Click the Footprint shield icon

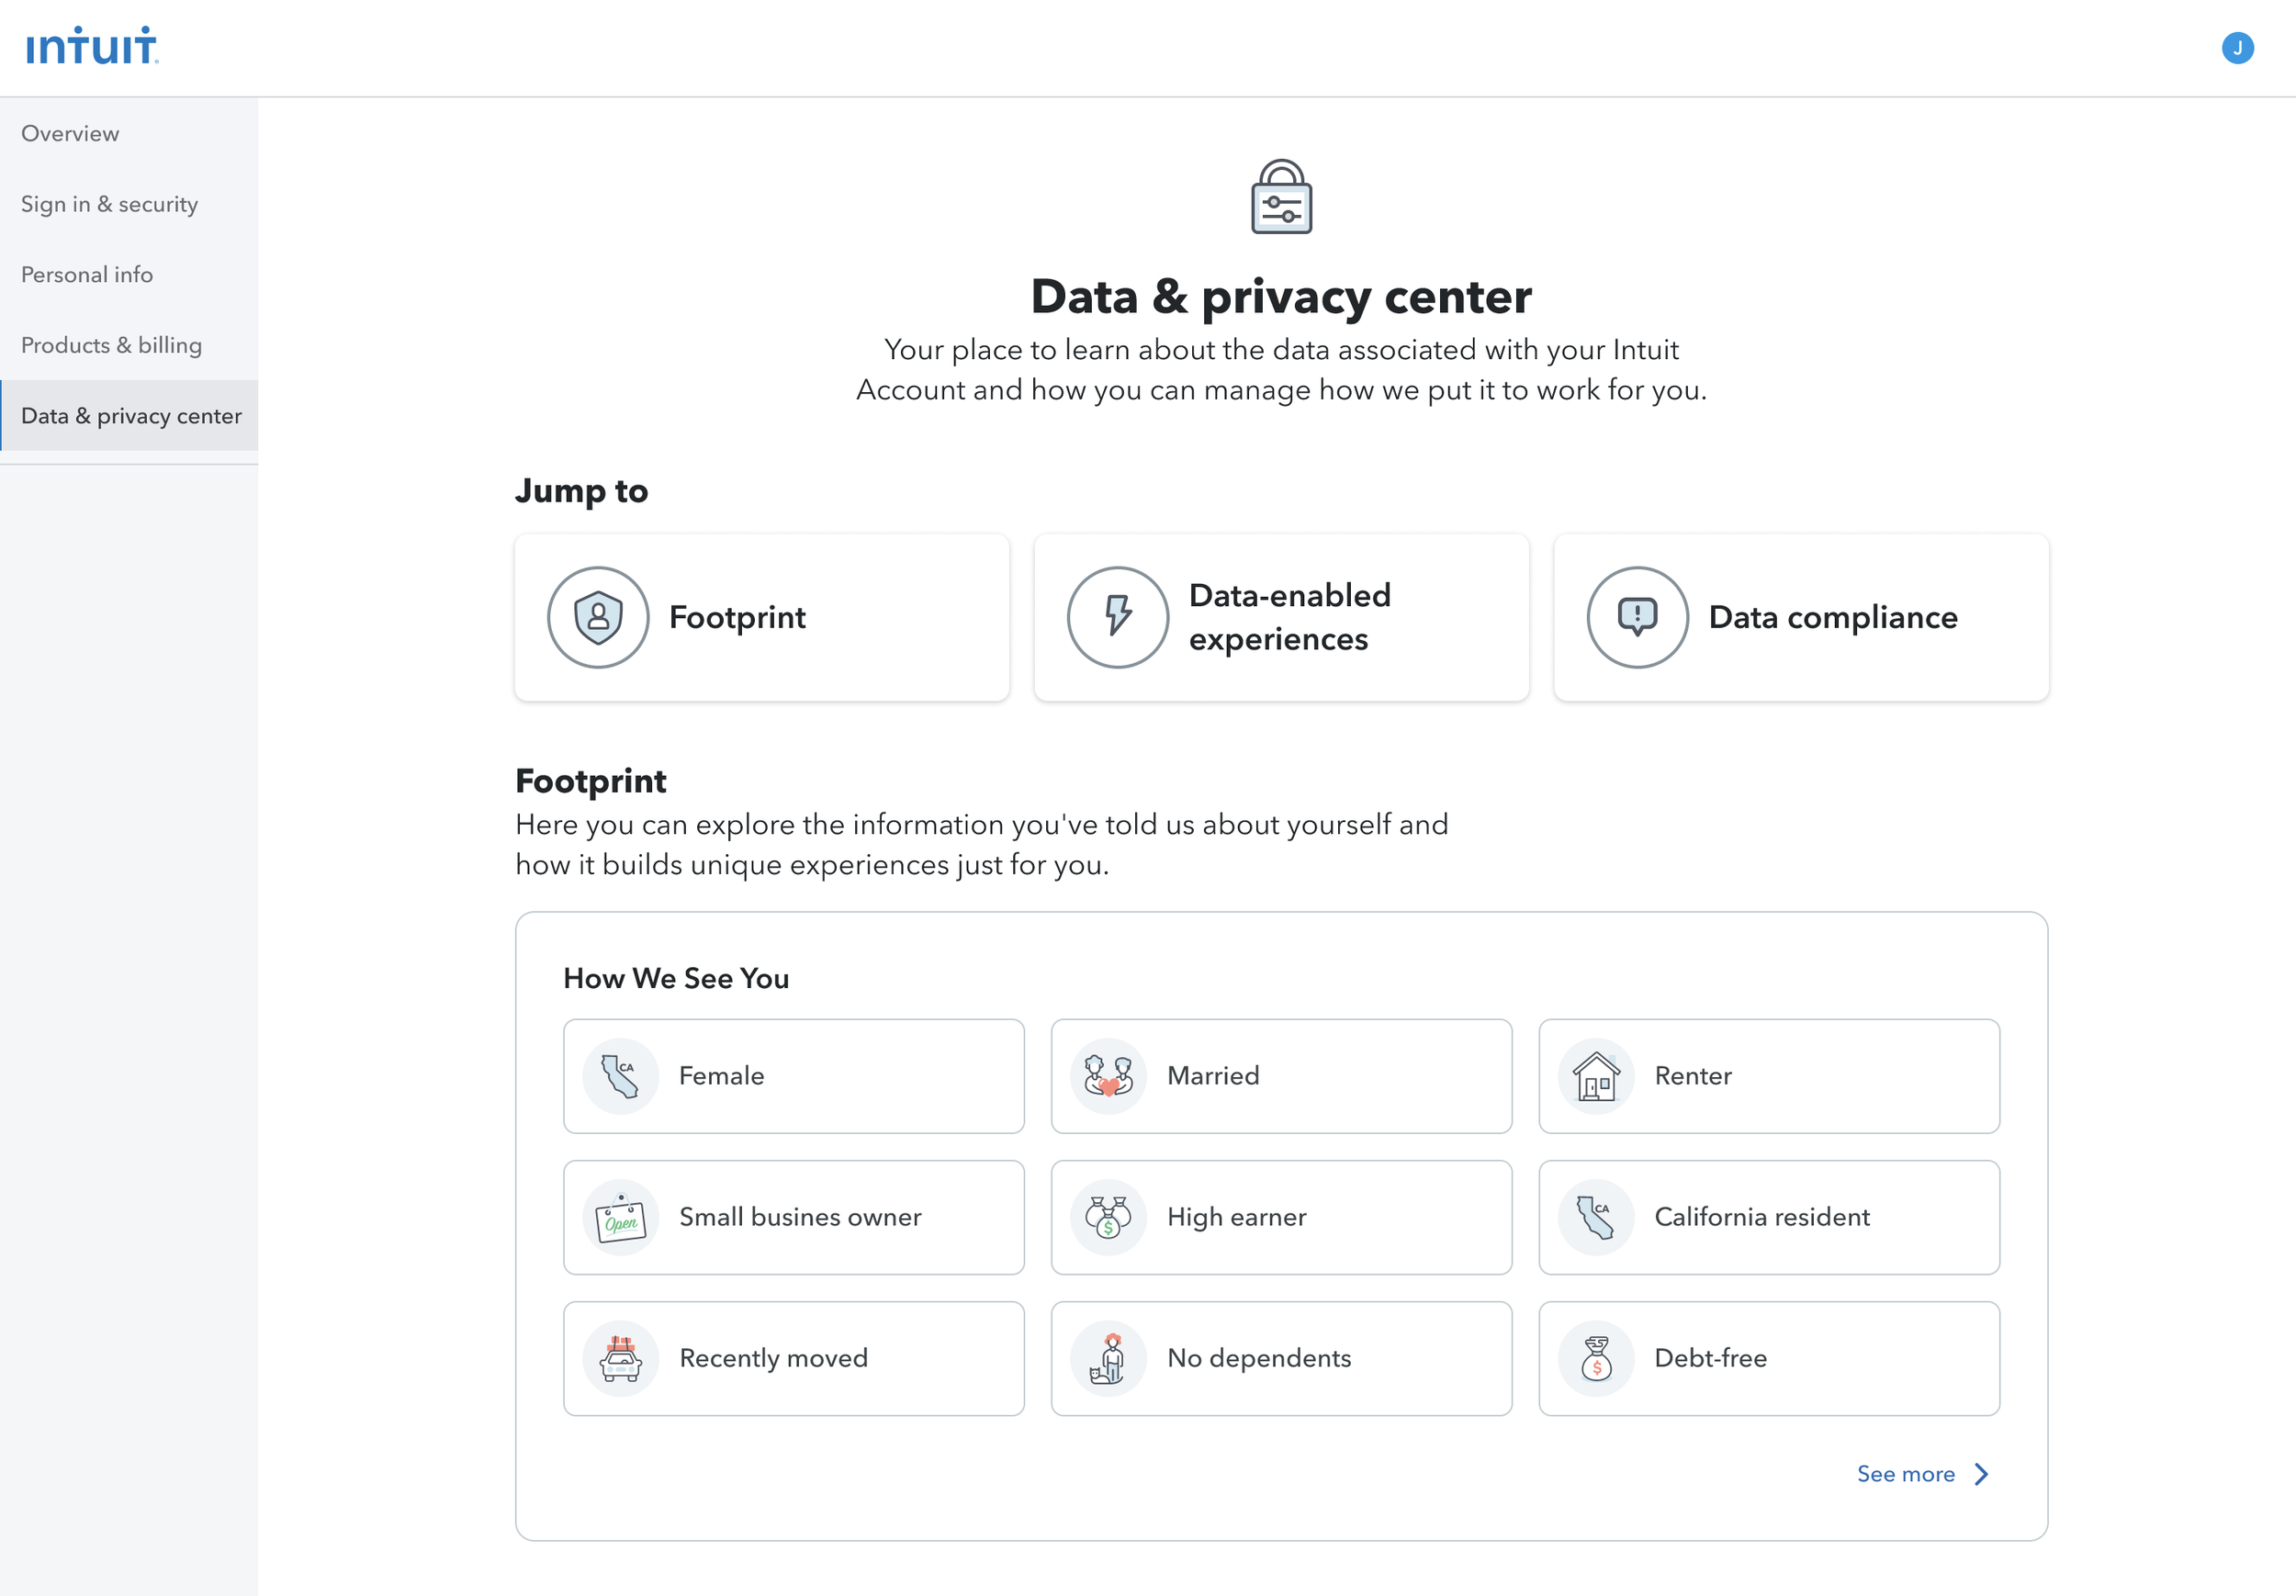598,617
